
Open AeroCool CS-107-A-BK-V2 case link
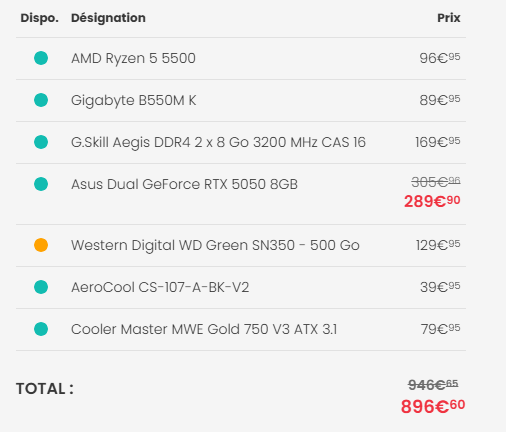click(160, 287)
